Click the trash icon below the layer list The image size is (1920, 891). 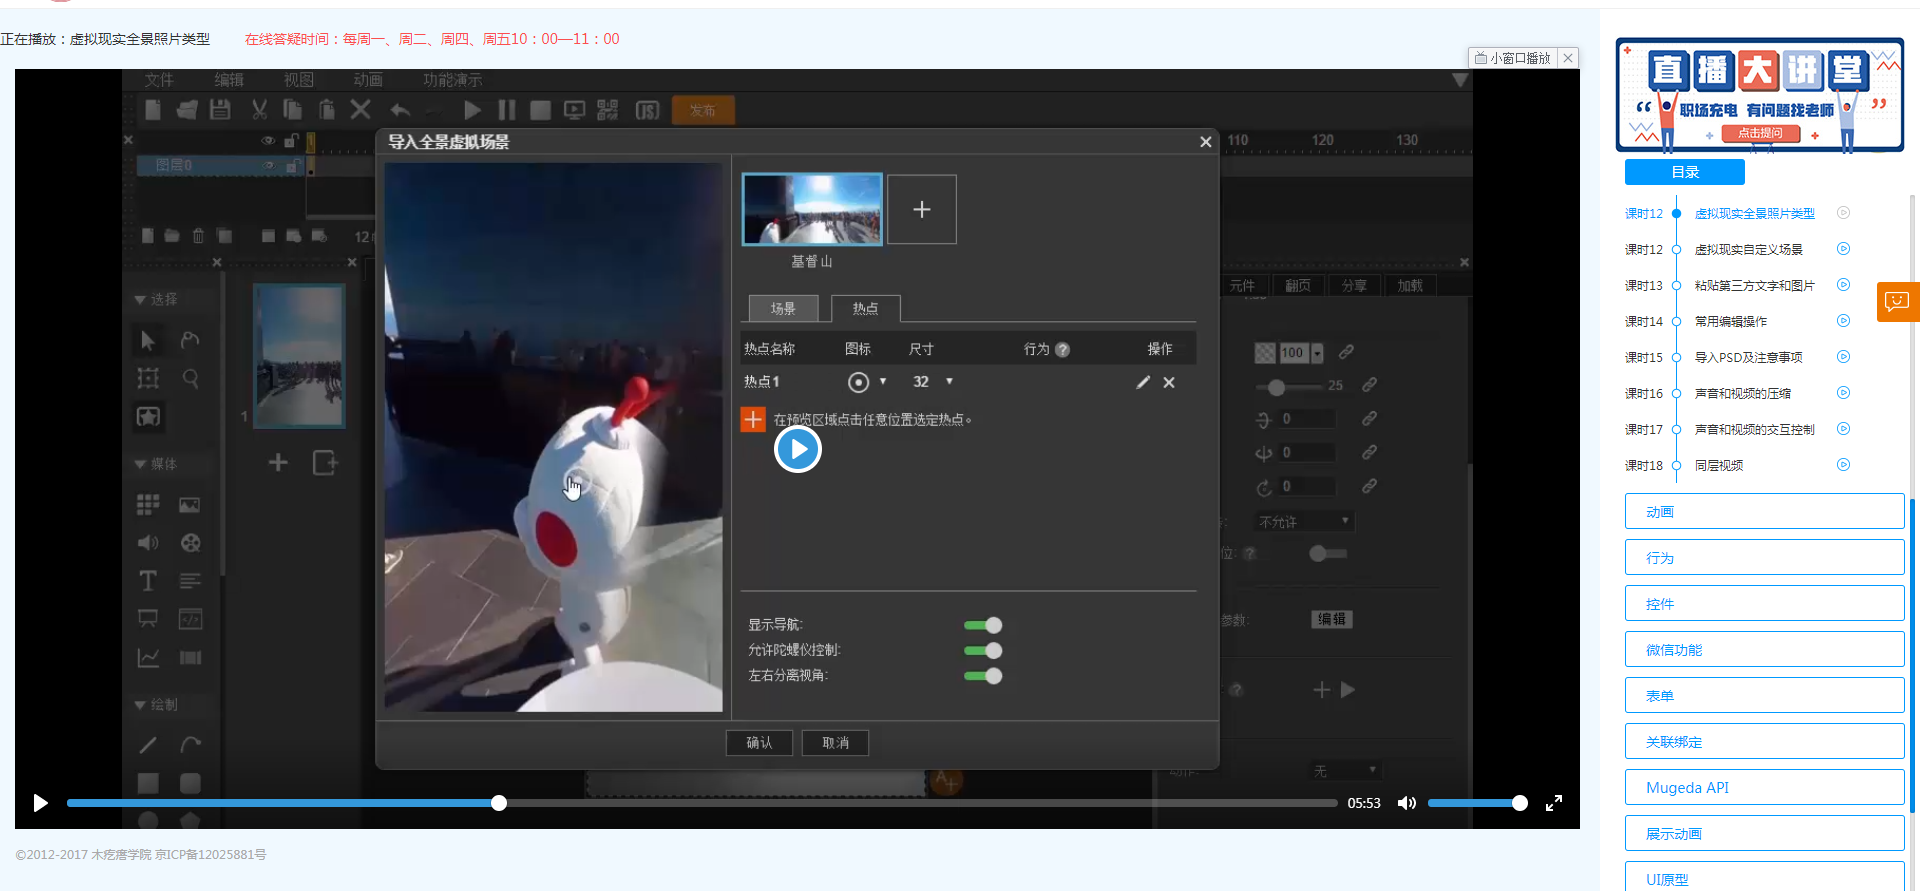tap(198, 236)
